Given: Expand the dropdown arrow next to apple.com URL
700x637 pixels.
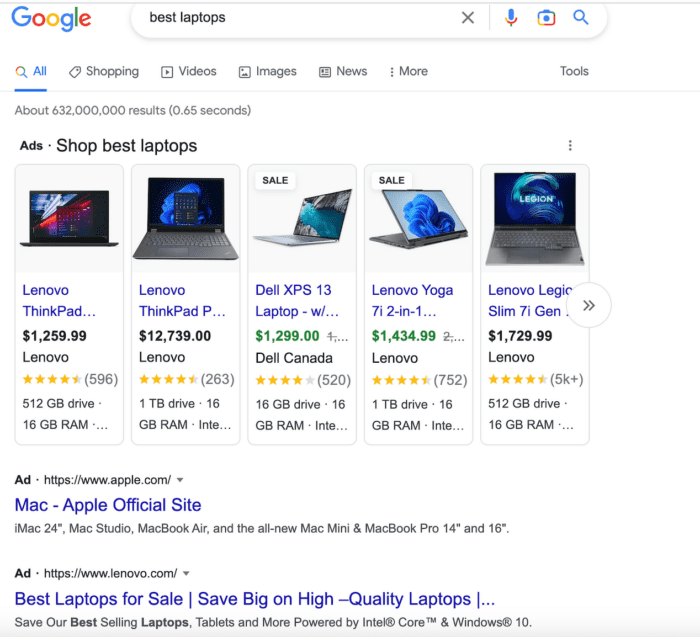Looking at the screenshot, I should [x=180, y=480].
